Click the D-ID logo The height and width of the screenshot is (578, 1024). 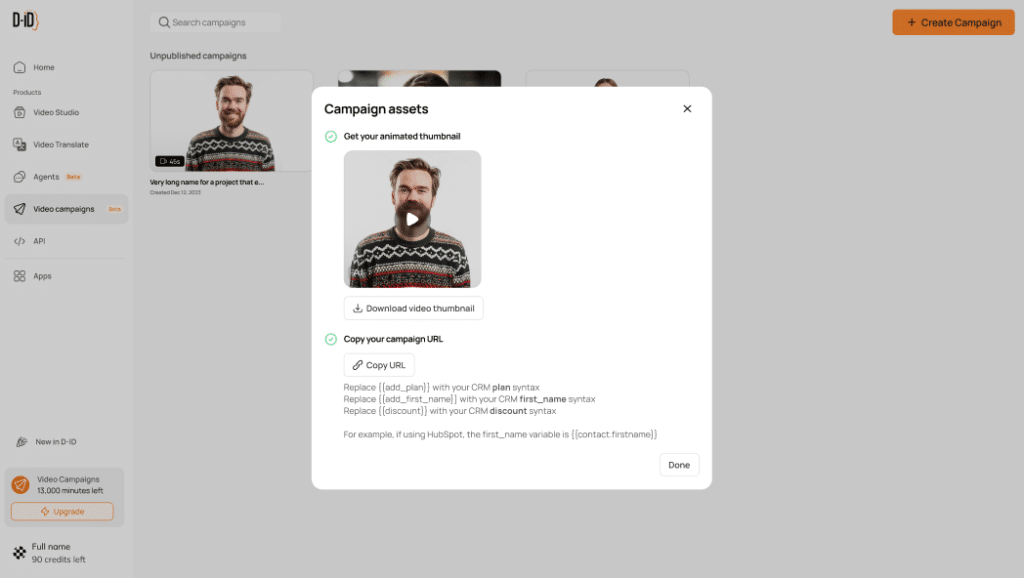(x=24, y=20)
